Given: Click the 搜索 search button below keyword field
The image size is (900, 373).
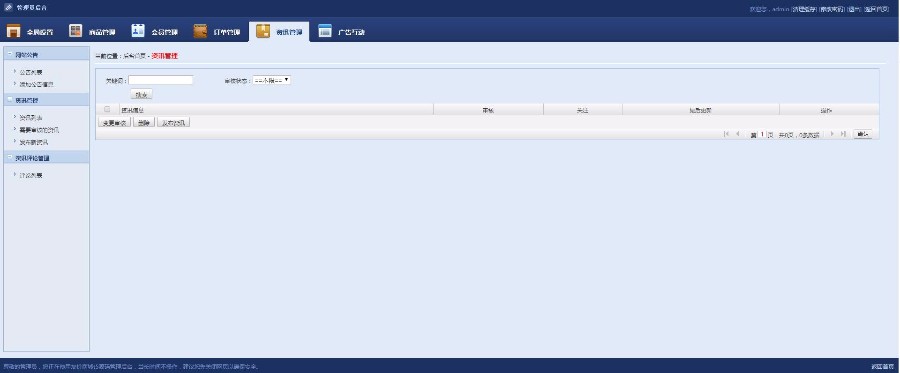Looking at the screenshot, I should point(141,95).
